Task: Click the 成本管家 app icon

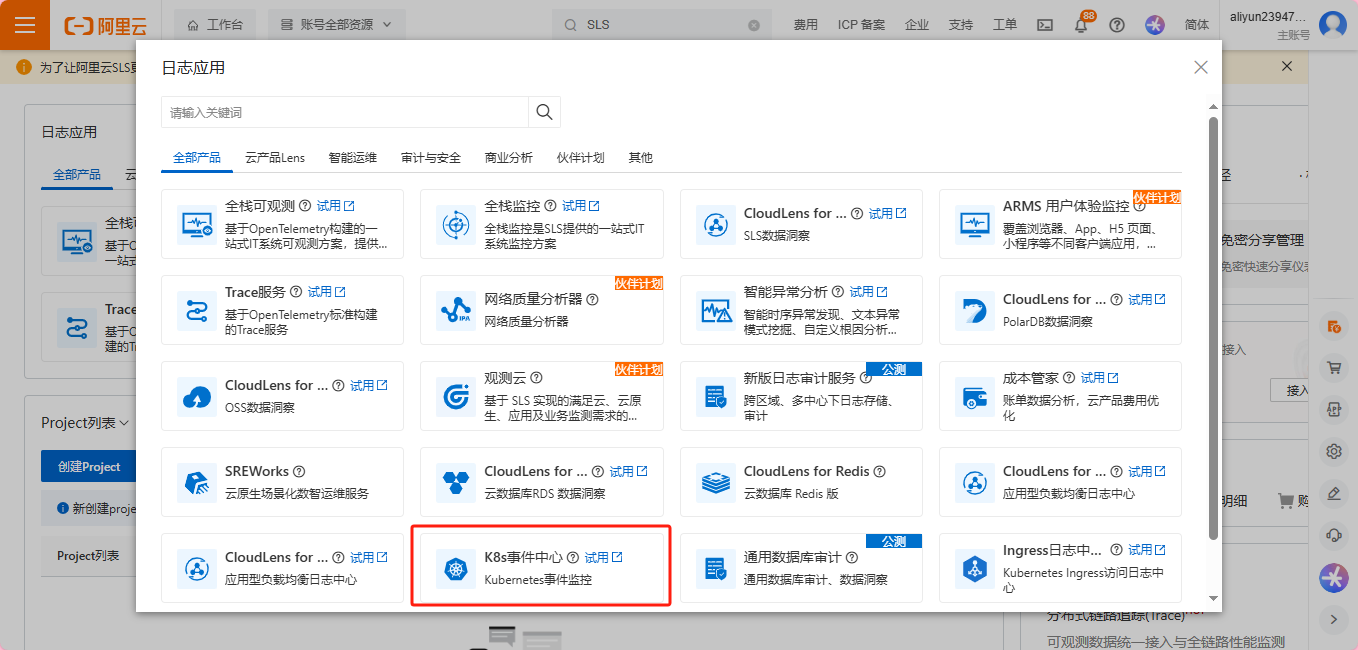Action: point(974,396)
